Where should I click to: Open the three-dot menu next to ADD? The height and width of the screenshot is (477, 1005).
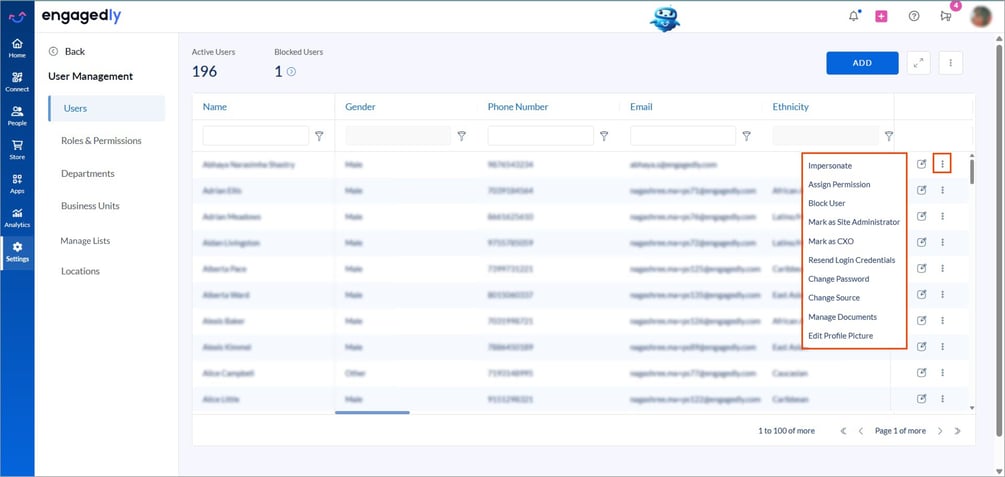(x=951, y=63)
